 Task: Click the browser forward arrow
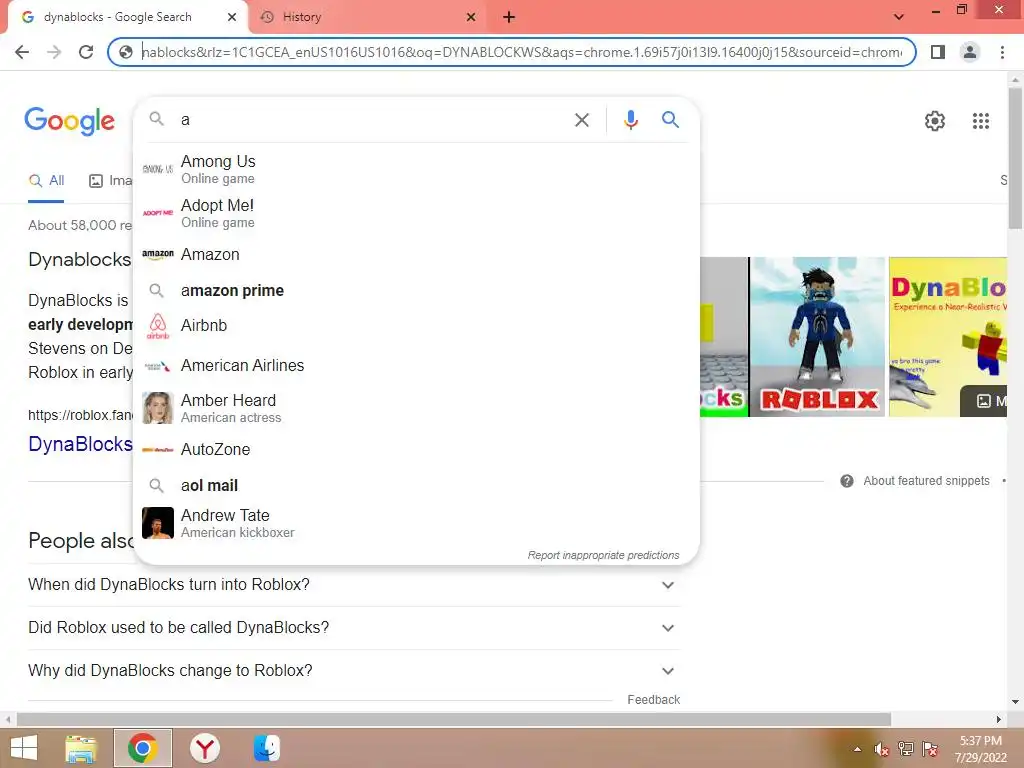pyautogui.click(x=54, y=52)
